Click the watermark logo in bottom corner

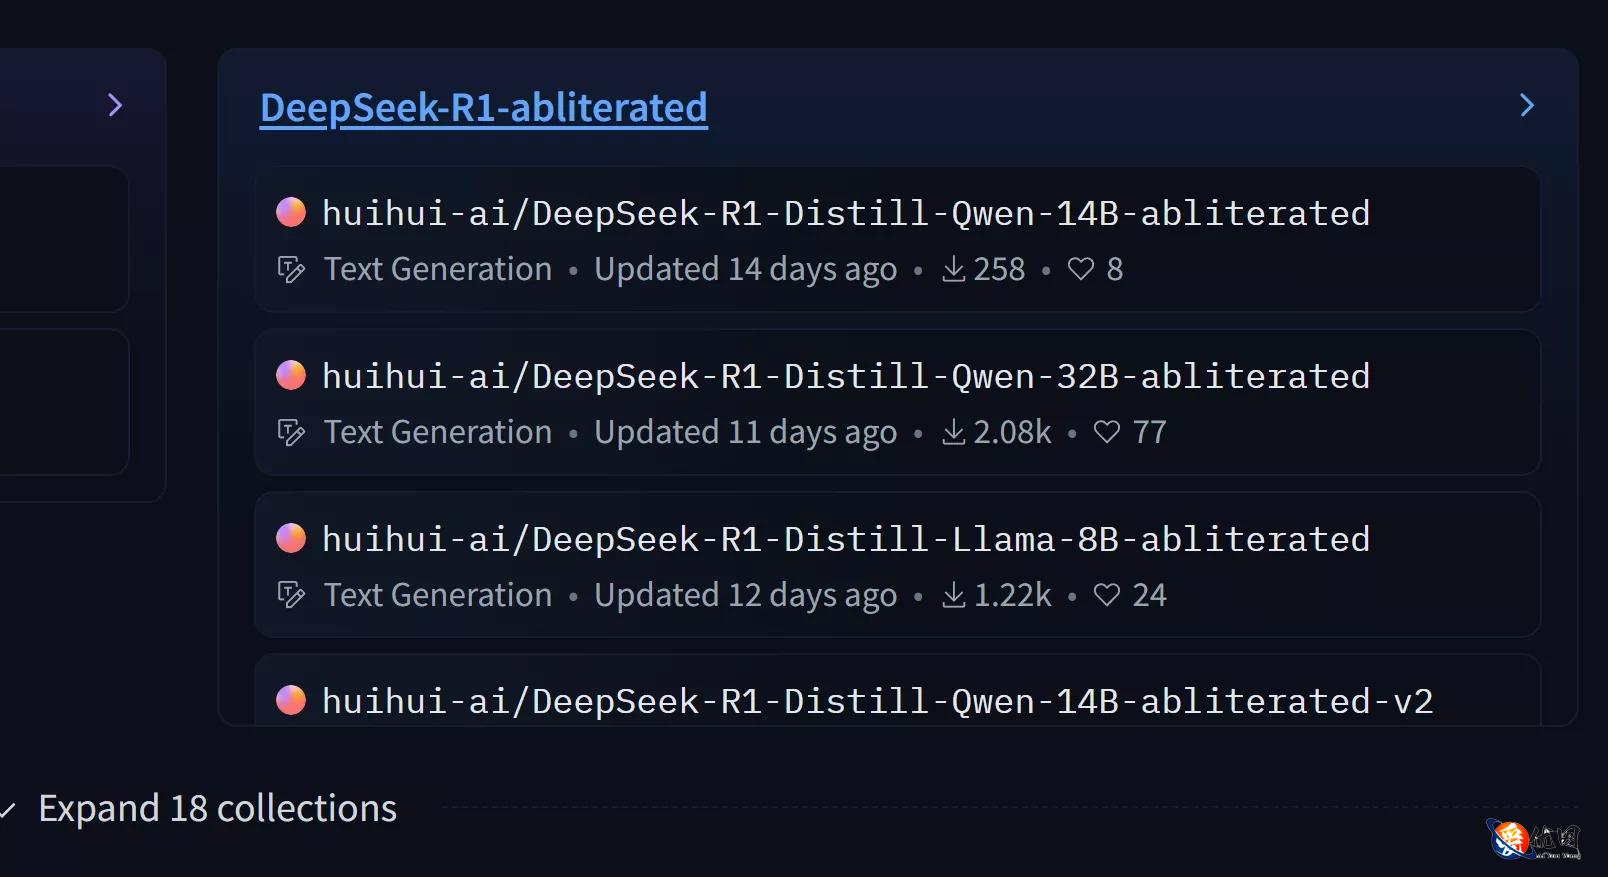point(1533,839)
